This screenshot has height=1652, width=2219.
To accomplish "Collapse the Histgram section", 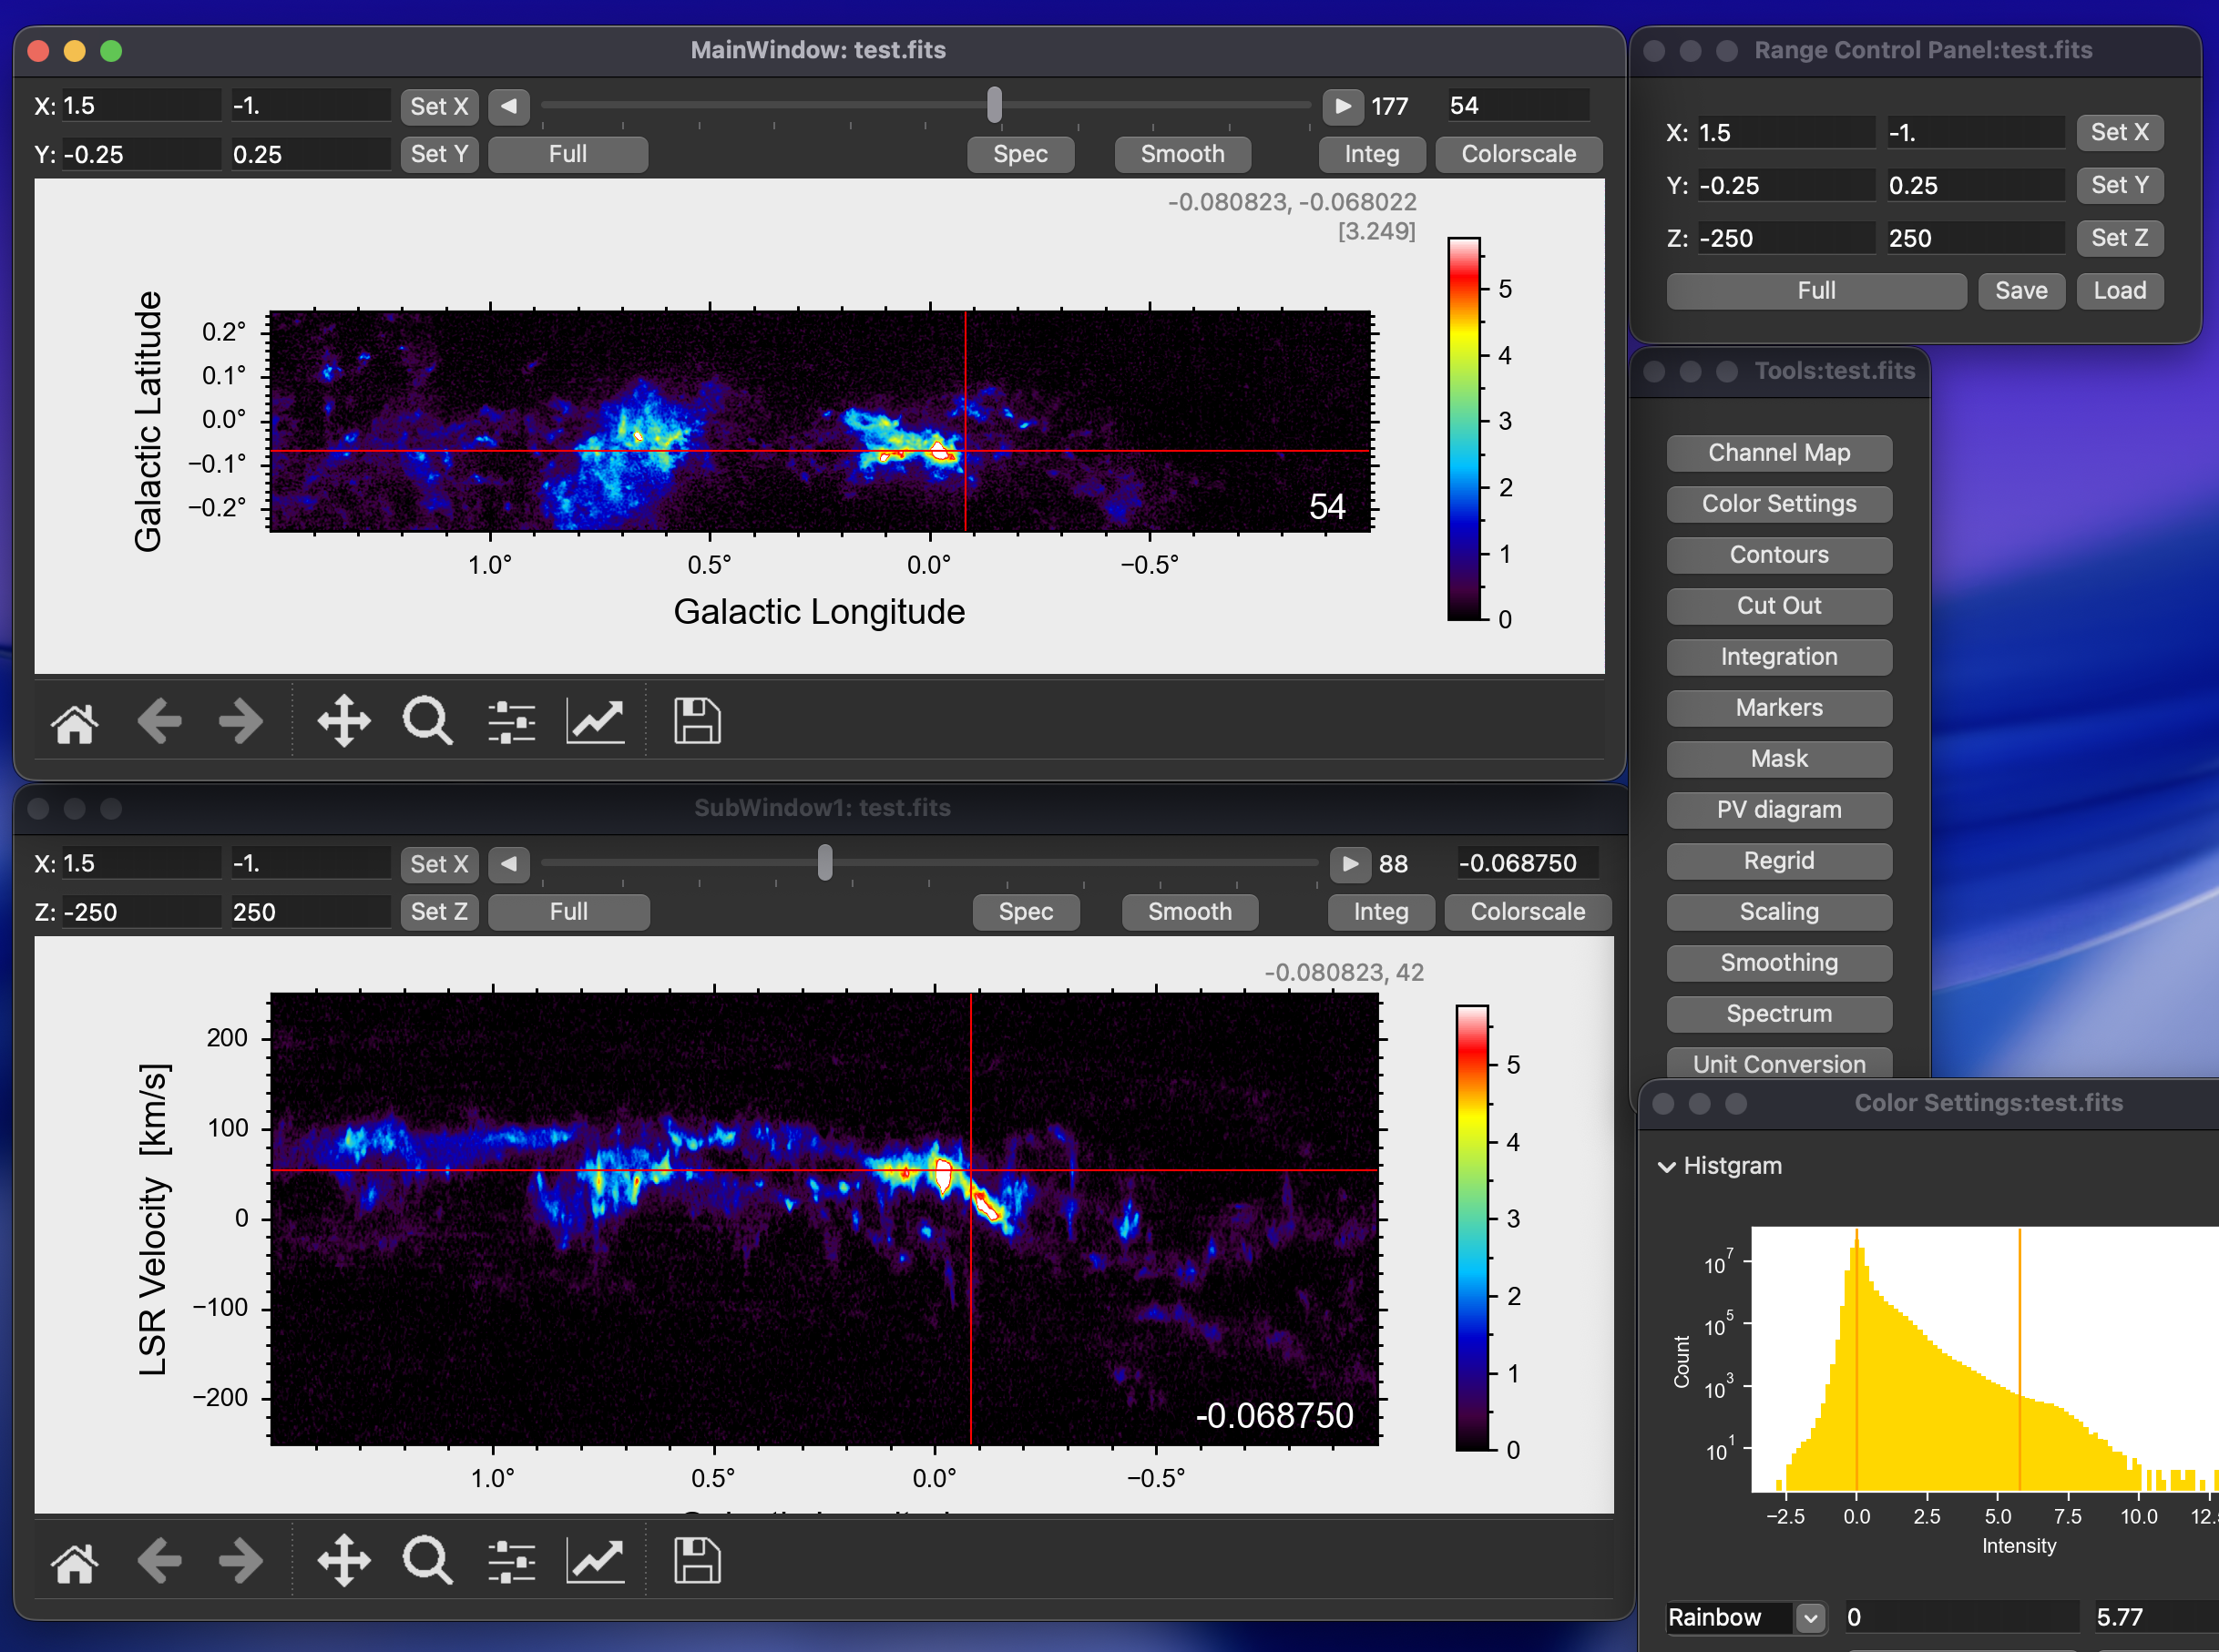I will tap(1667, 1167).
